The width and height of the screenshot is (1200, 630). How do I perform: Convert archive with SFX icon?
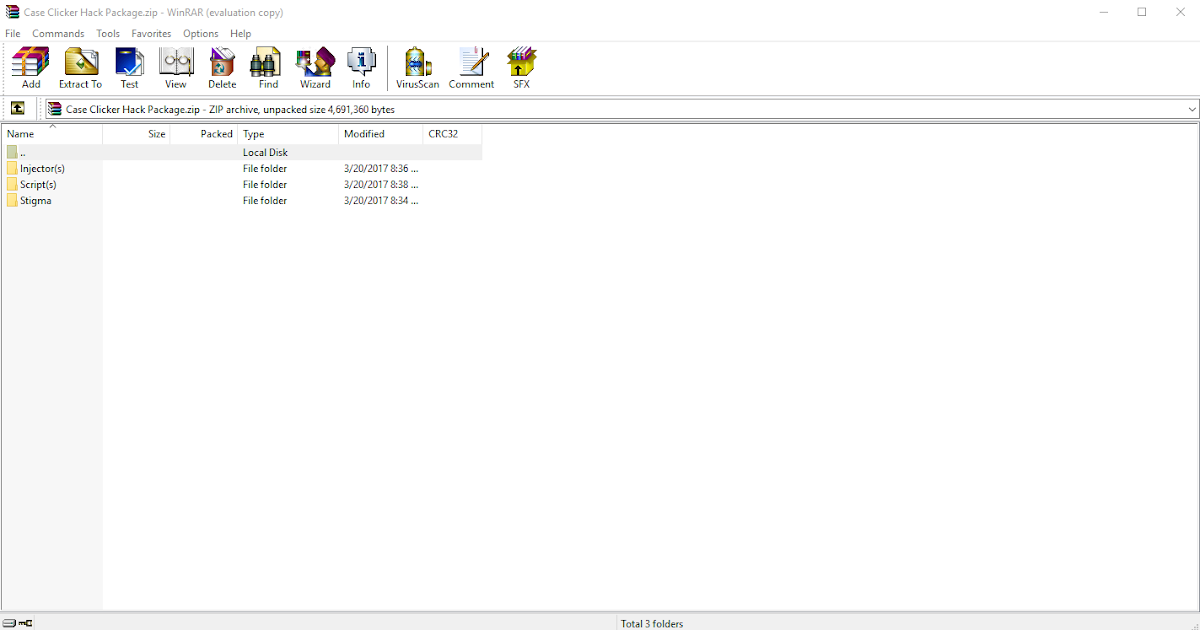(521, 68)
